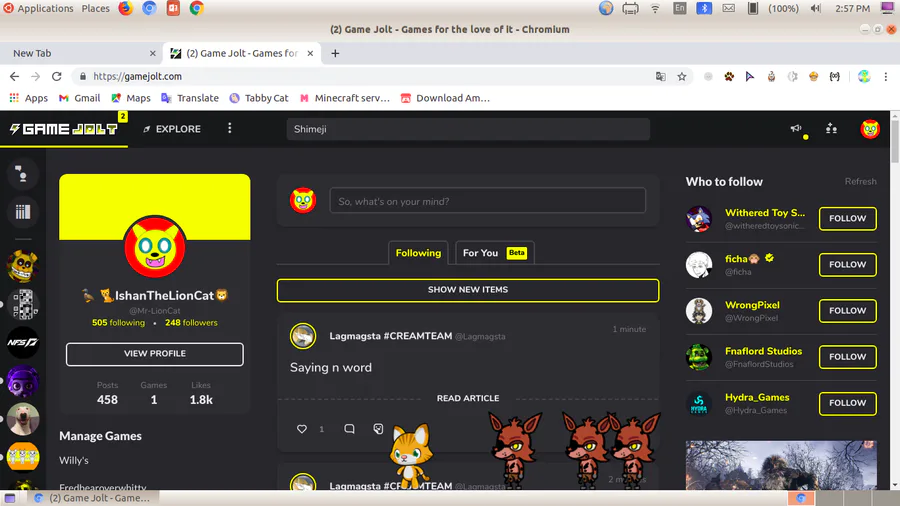
Task: Show new items in the feed
Action: 468,290
